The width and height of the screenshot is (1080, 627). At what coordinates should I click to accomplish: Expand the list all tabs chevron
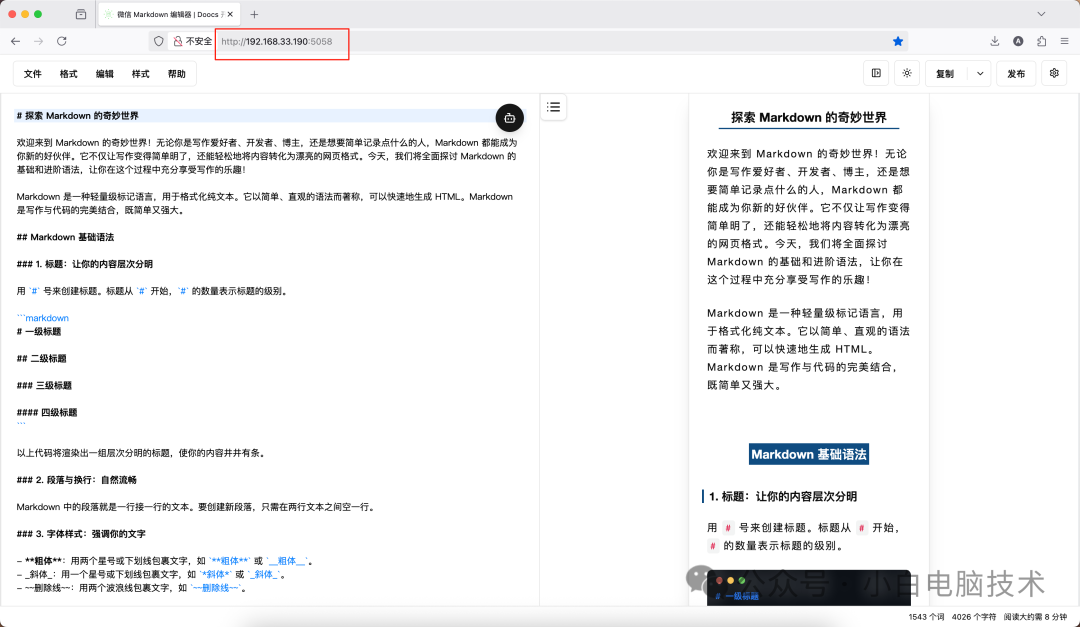(x=1041, y=14)
